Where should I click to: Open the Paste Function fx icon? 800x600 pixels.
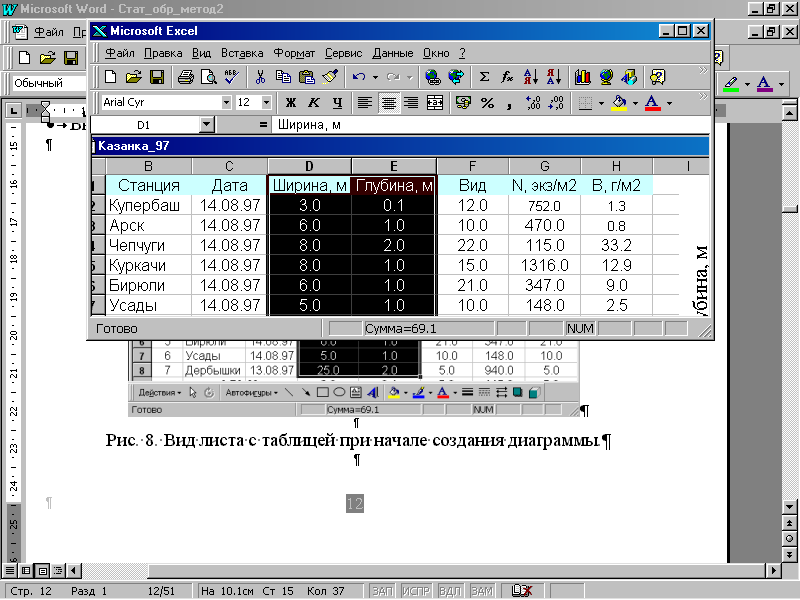pos(507,77)
